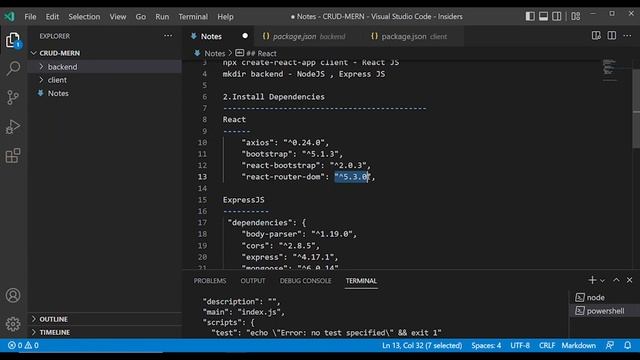Open the Selection menu
The height and width of the screenshot is (360, 640).
tap(84, 17)
